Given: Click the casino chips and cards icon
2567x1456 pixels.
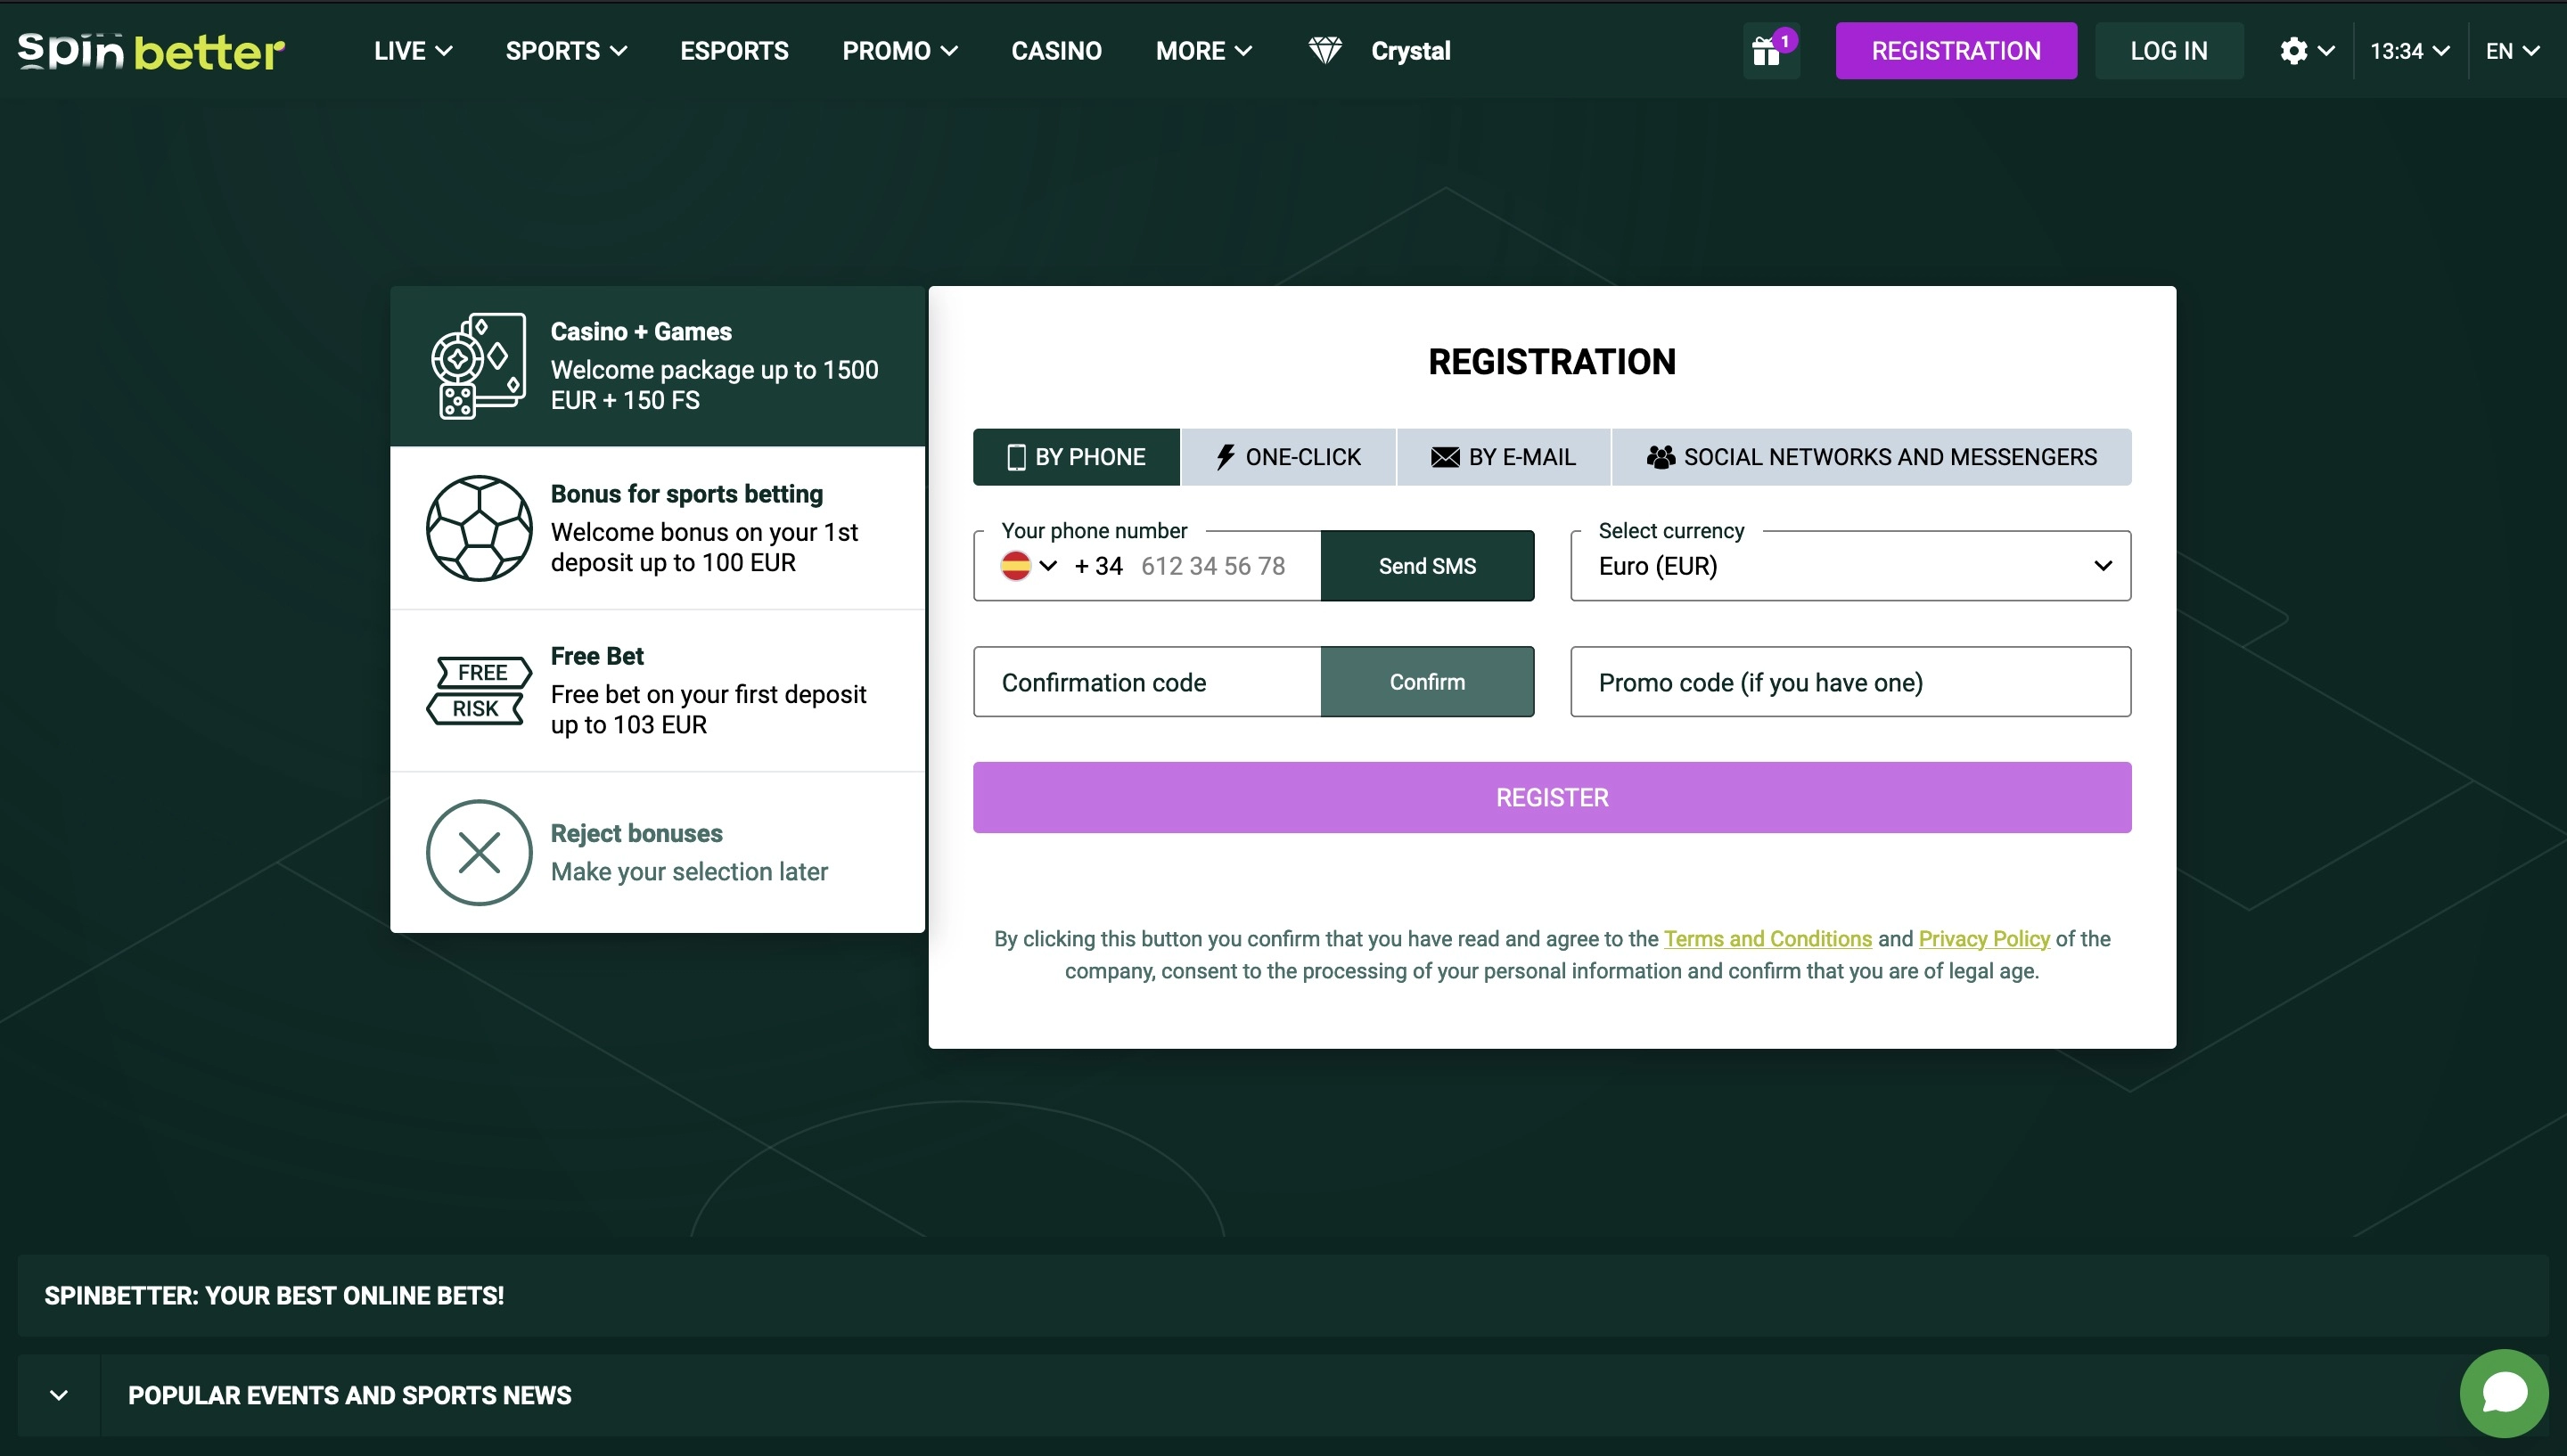Looking at the screenshot, I should click(478, 365).
